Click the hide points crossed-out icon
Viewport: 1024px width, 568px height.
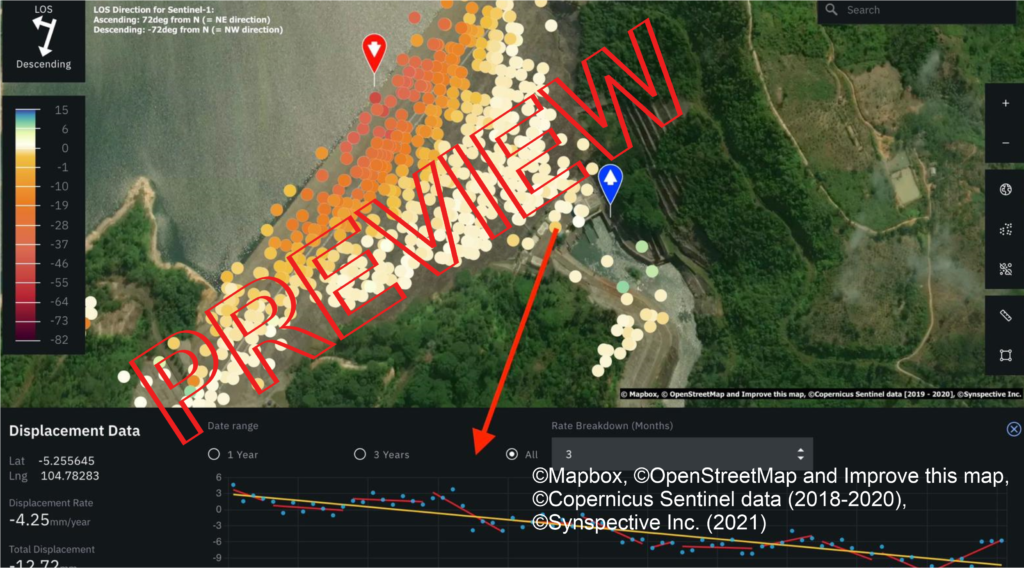(1005, 269)
